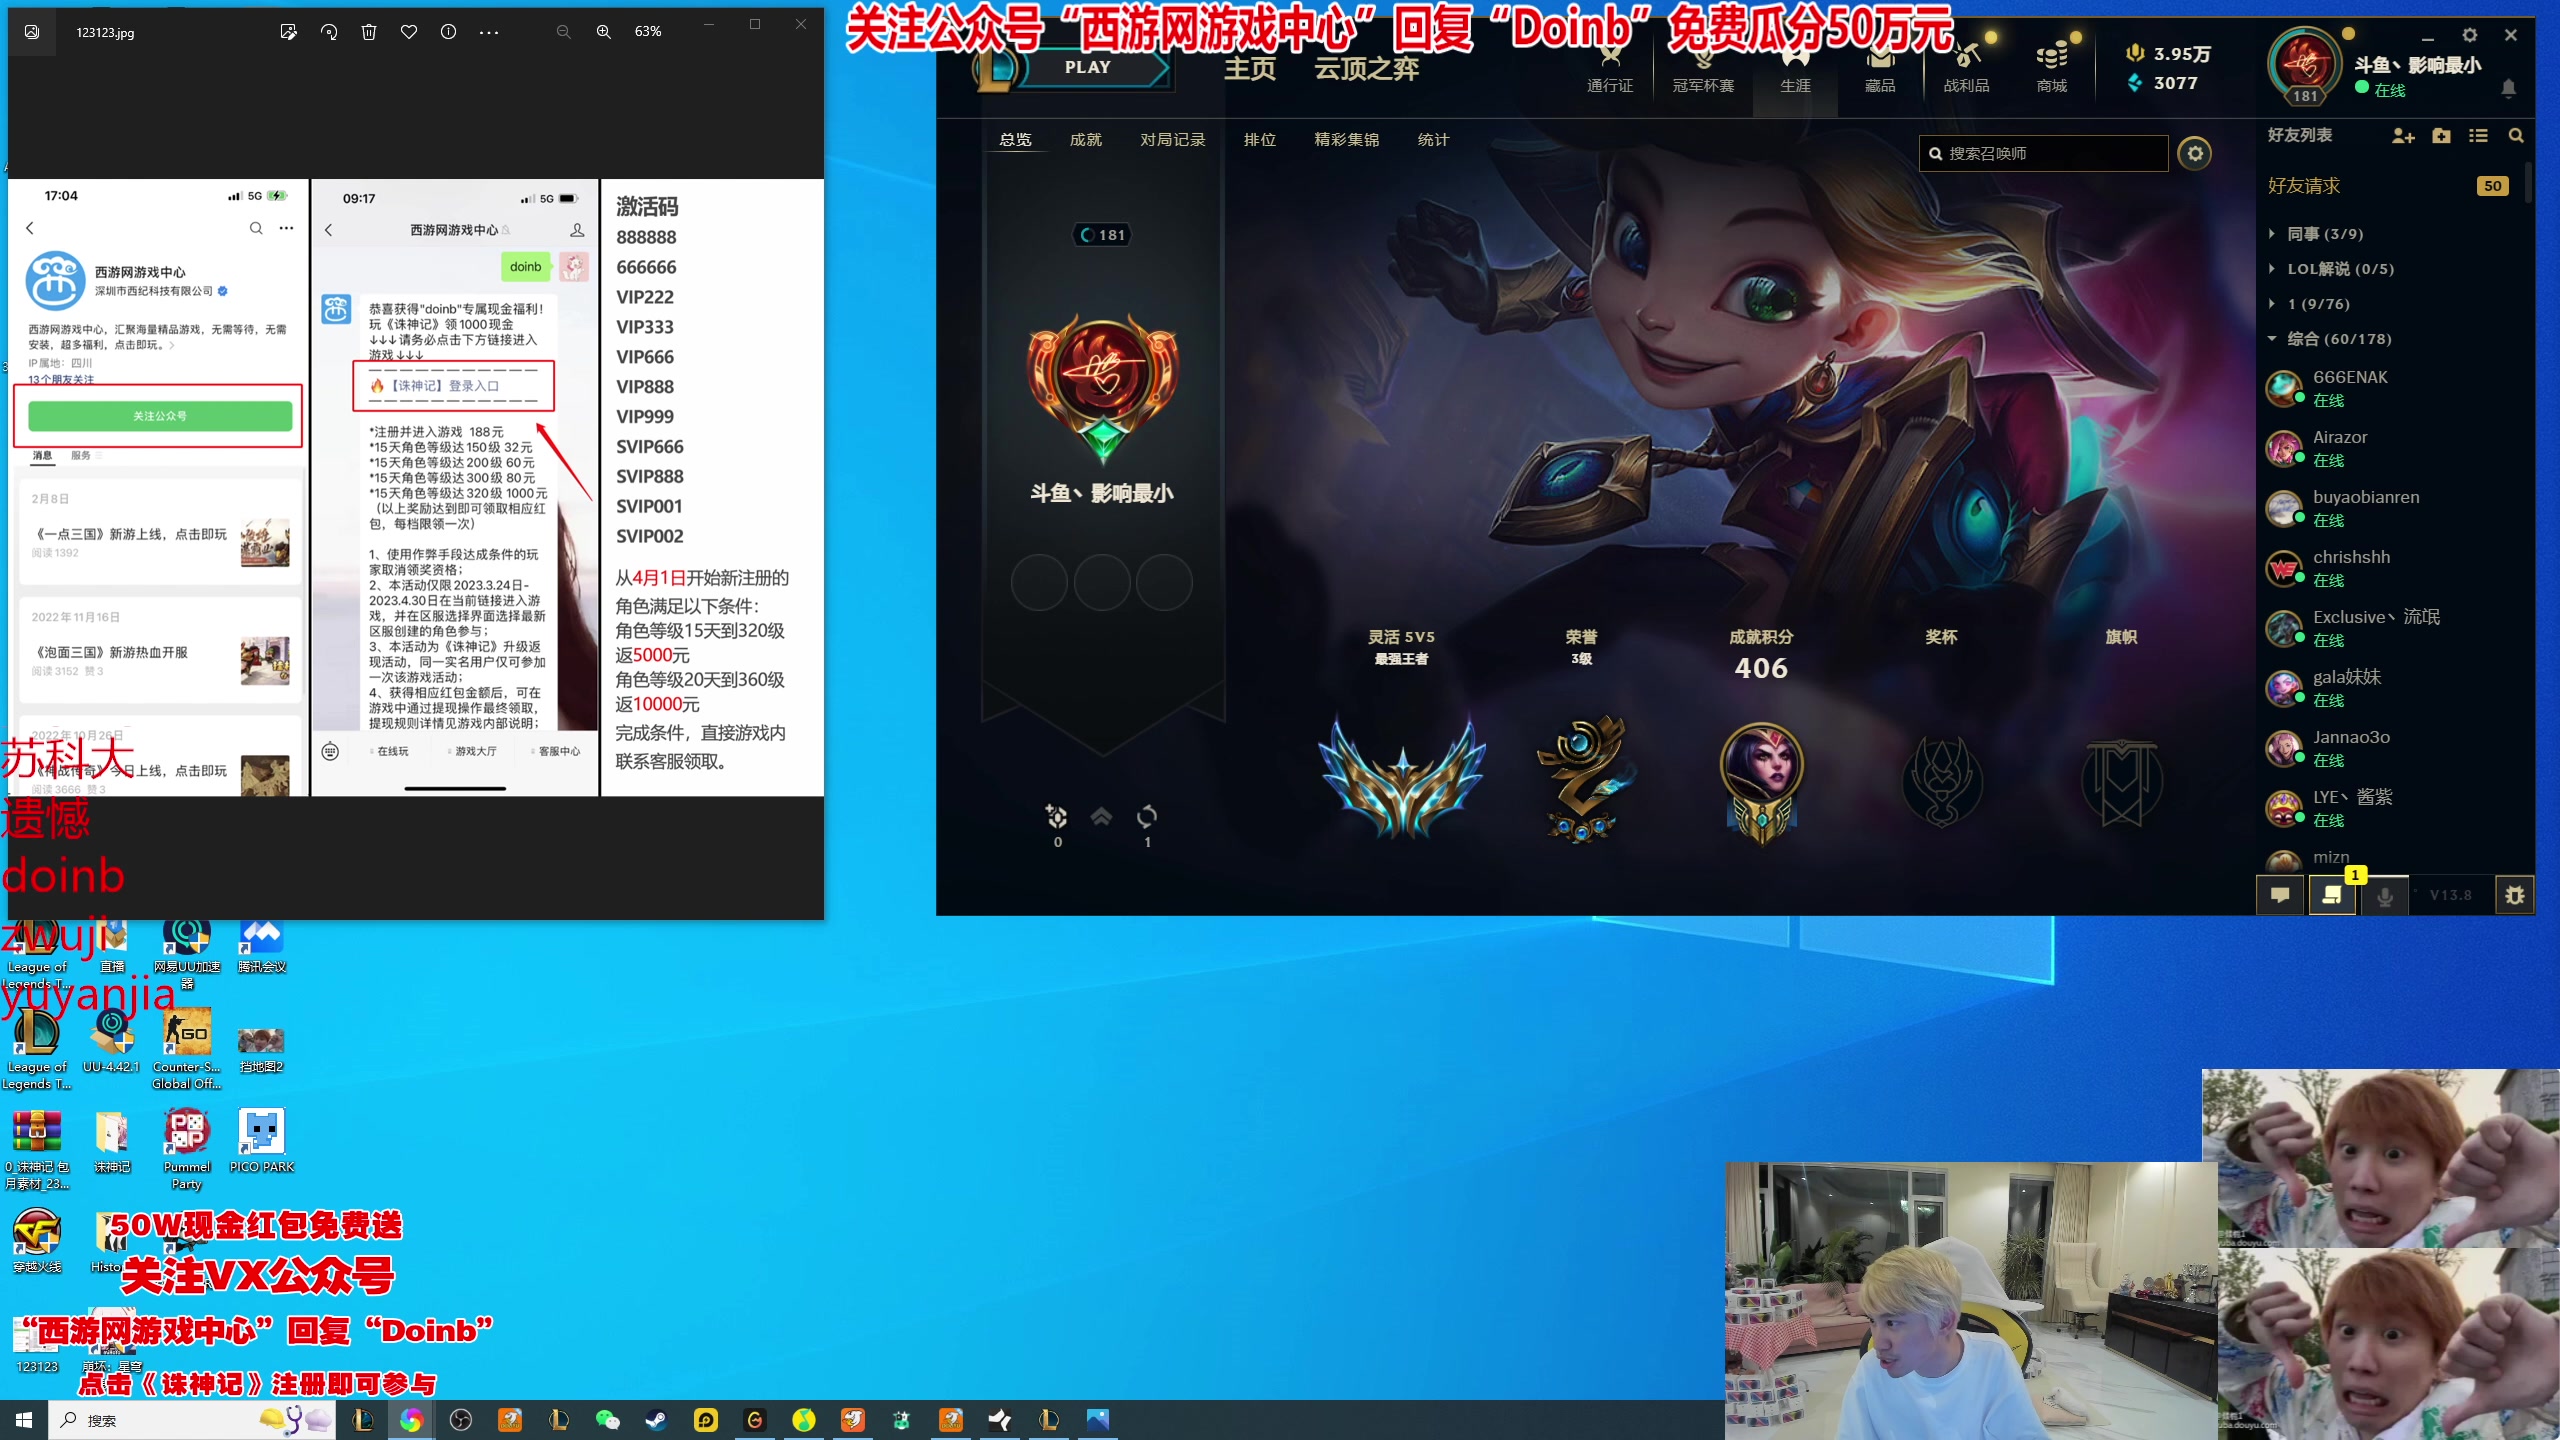Open the Pummel Party desktop shortcut
The width and height of the screenshot is (2560, 1440).
[x=187, y=1147]
